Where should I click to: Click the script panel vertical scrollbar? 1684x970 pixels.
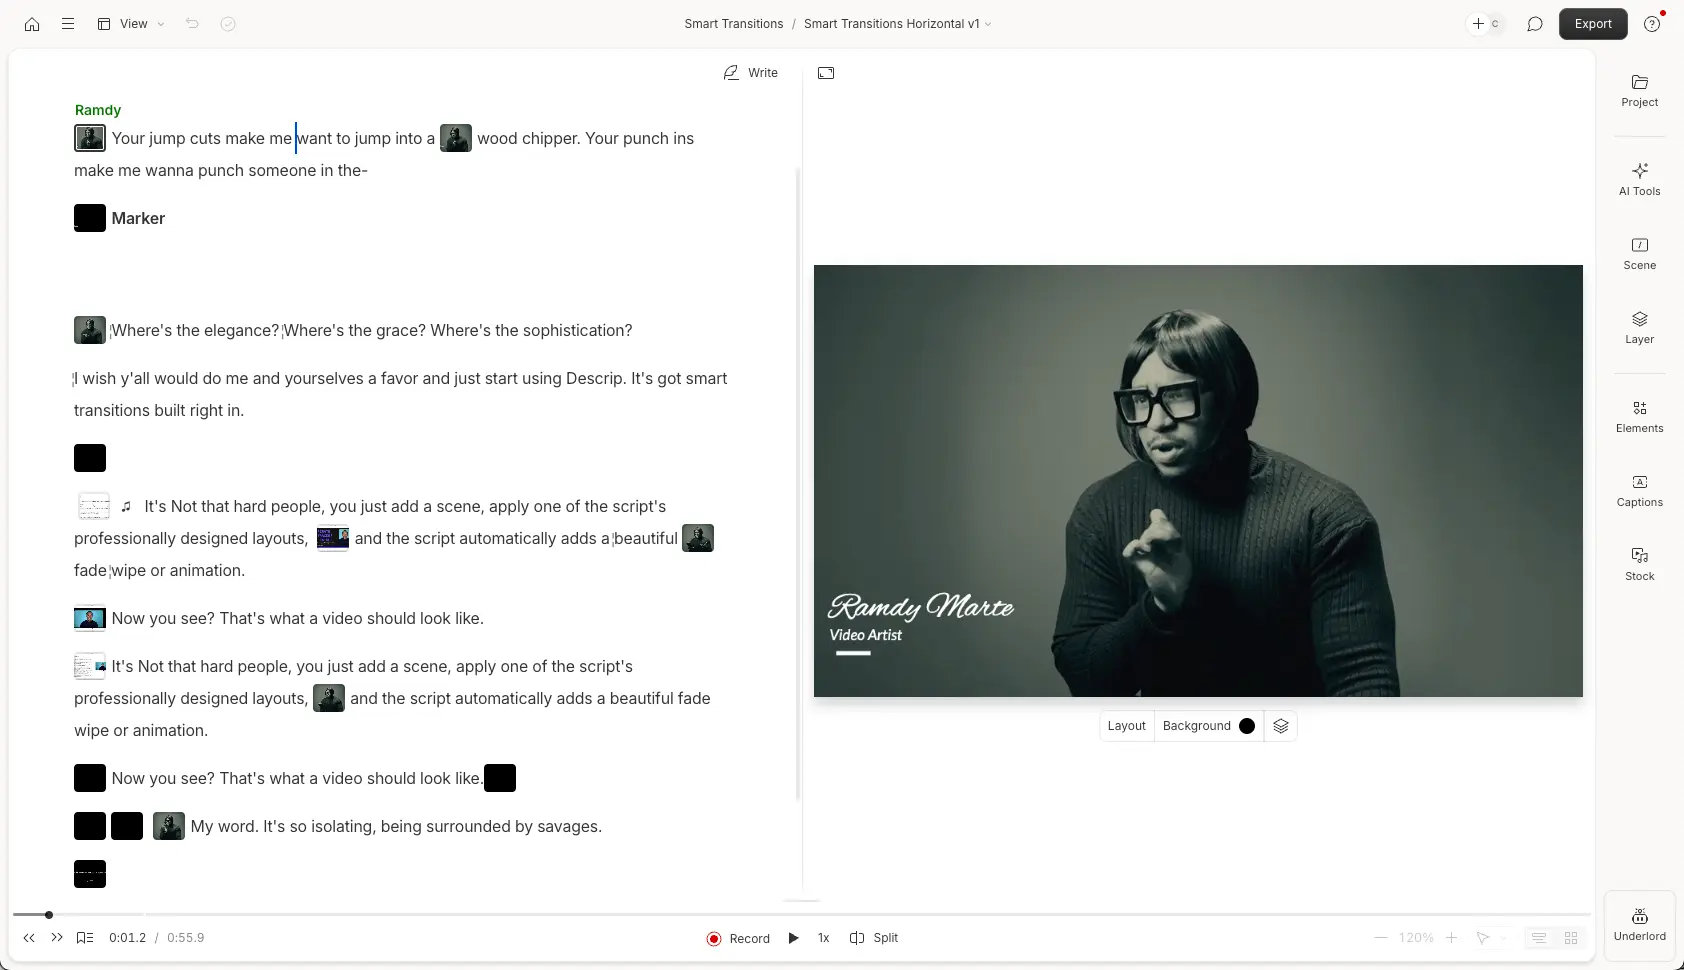coord(798,483)
